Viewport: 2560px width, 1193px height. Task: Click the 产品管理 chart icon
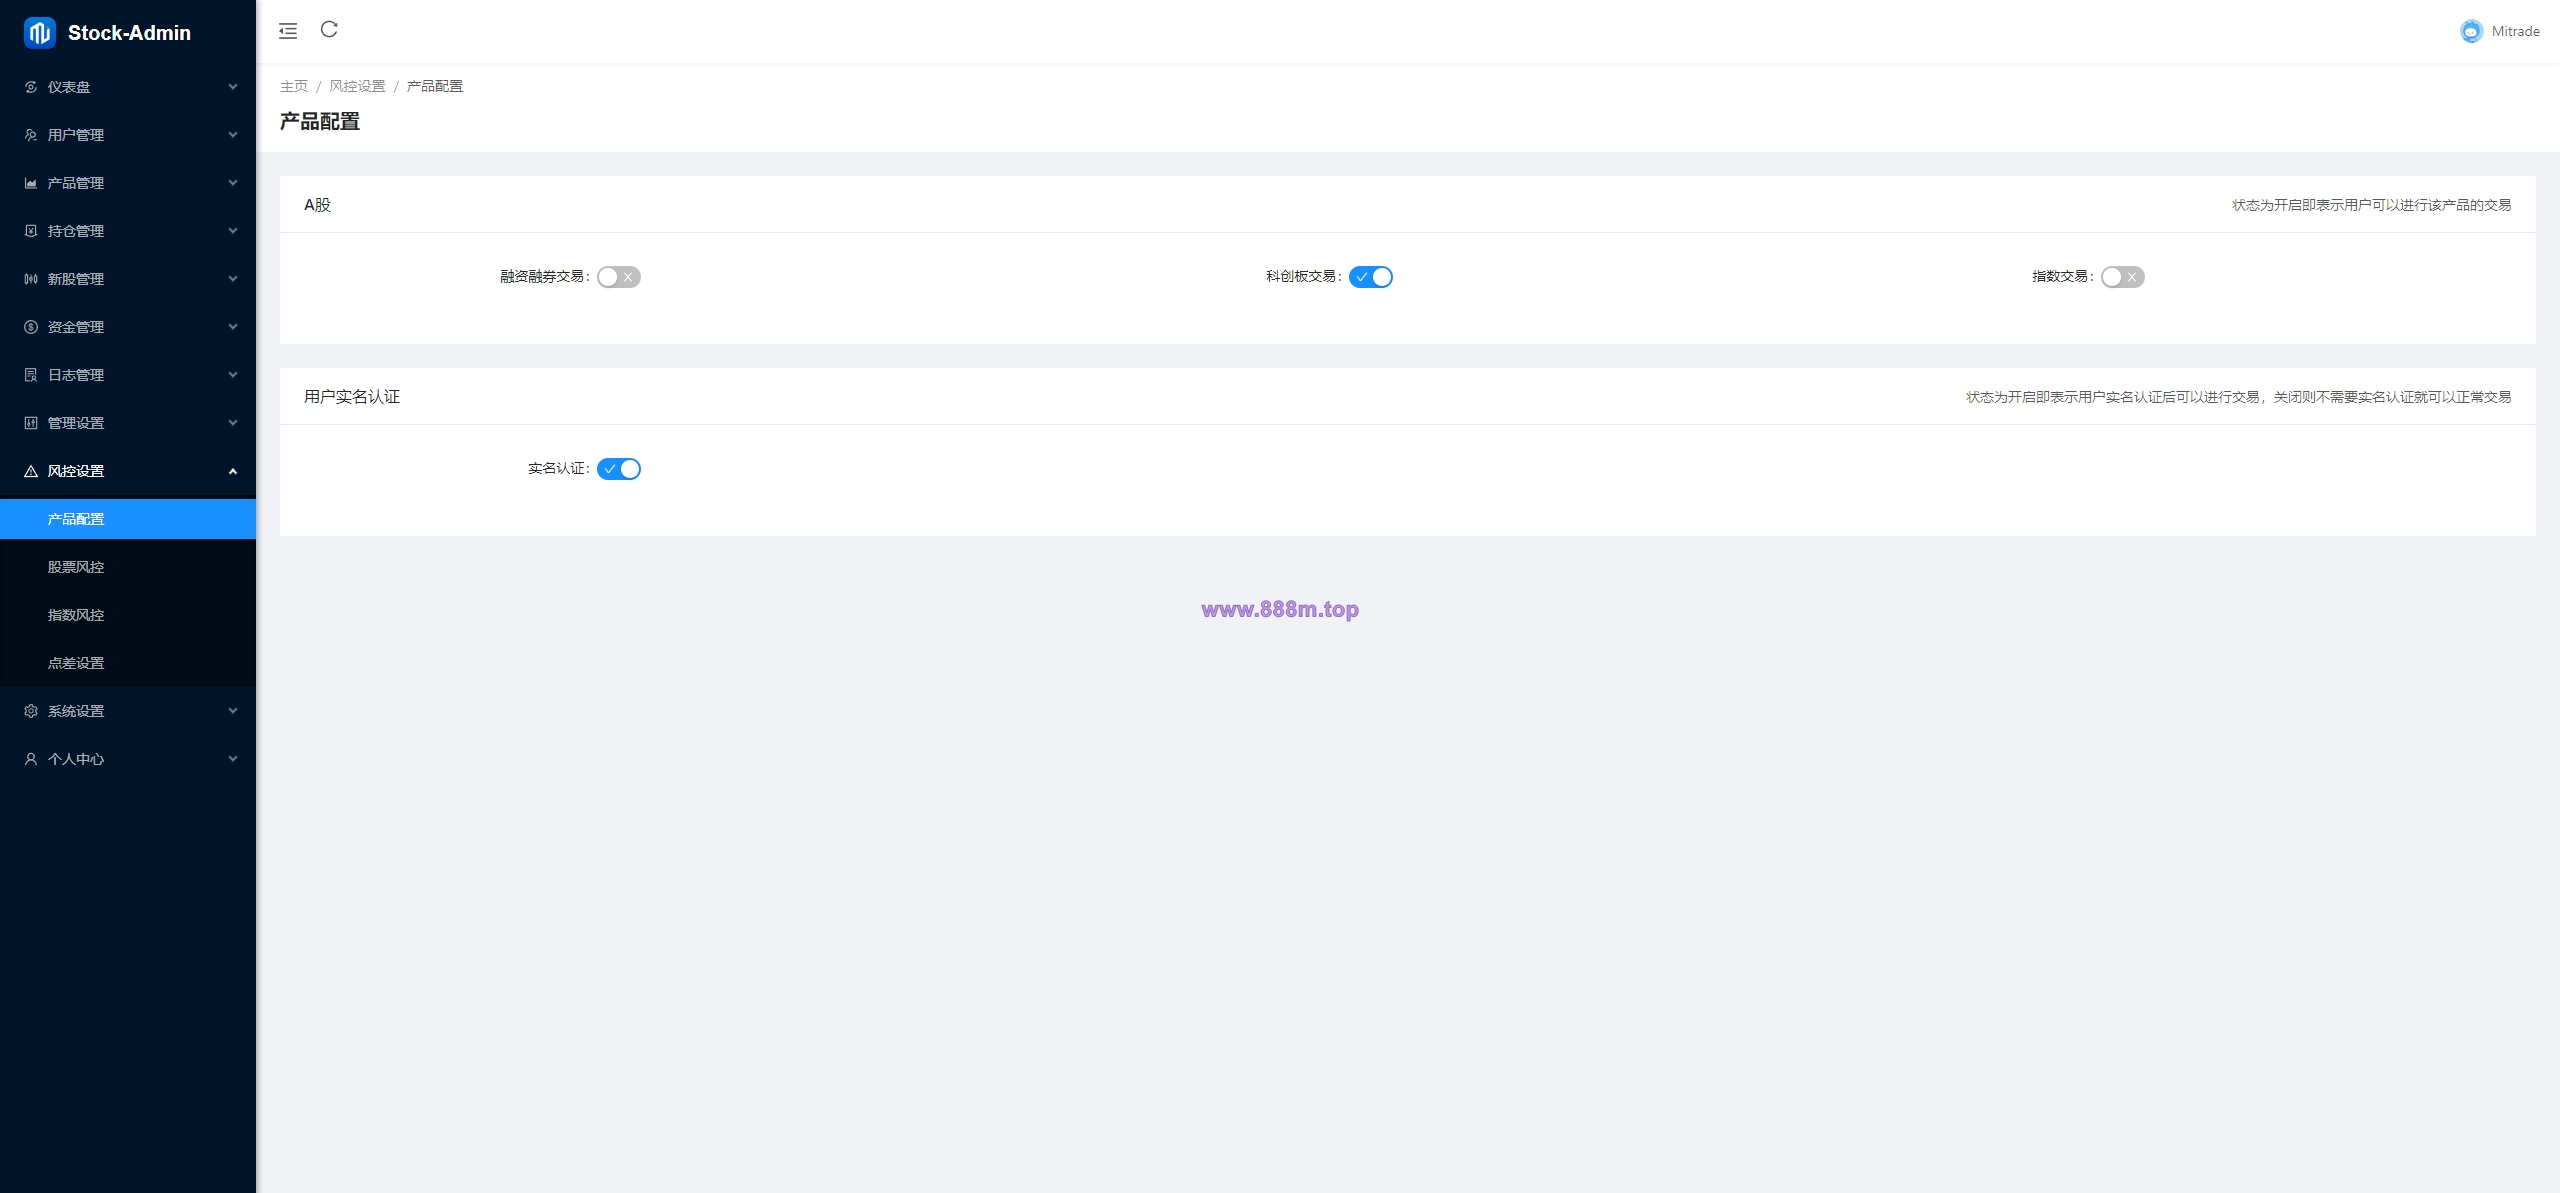pos(31,183)
